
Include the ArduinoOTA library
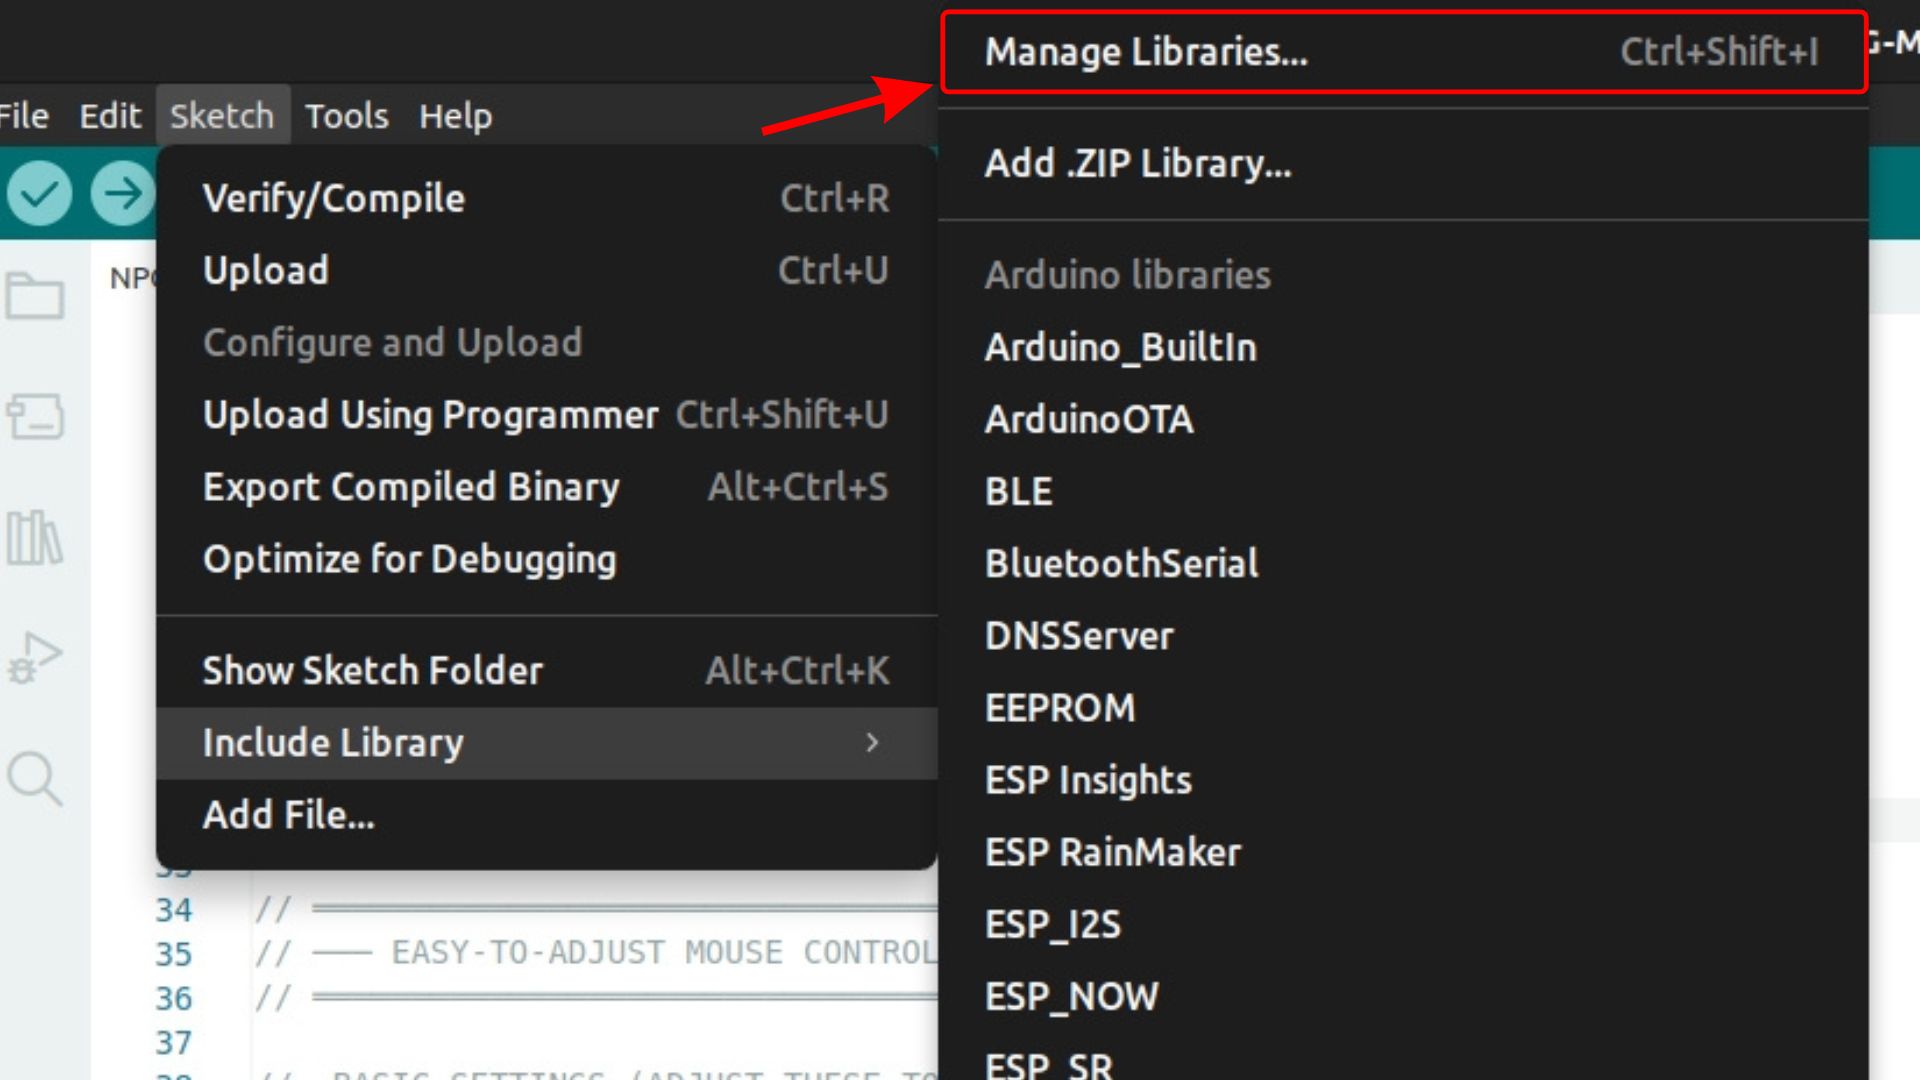pyautogui.click(x=1404, y=419)
